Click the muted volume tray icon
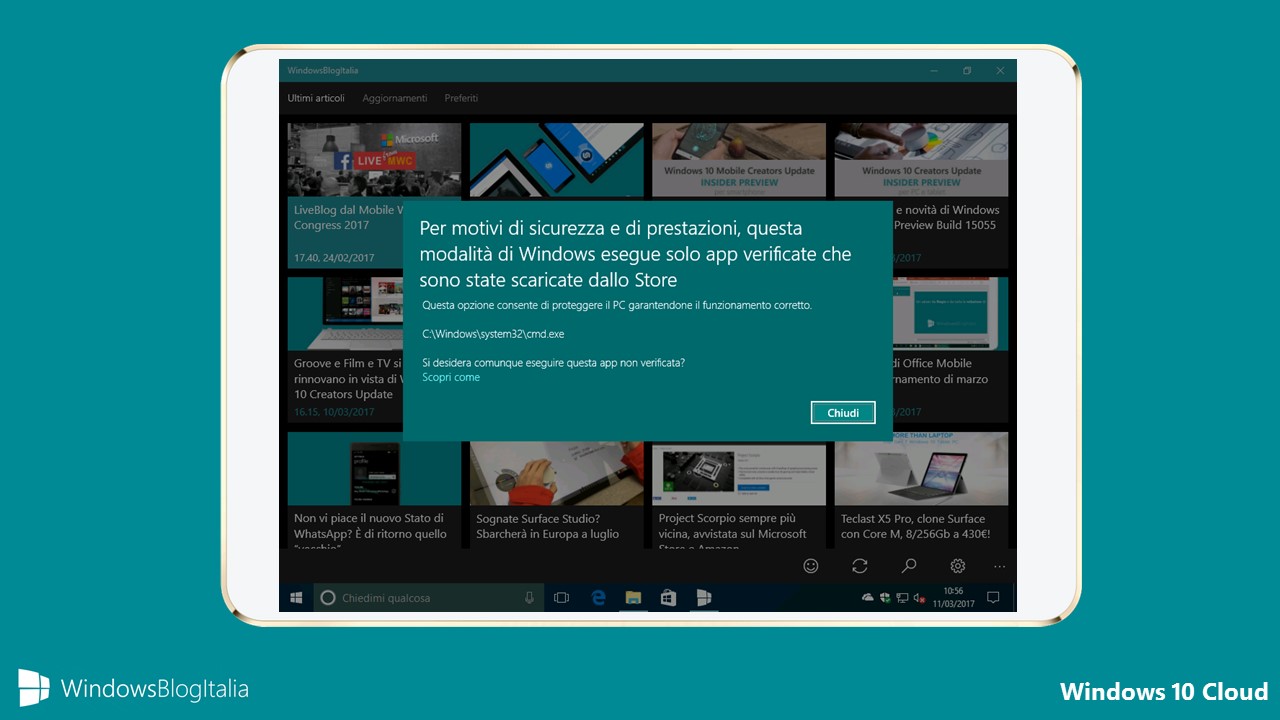1280x720 pixels. pos(919,598)
